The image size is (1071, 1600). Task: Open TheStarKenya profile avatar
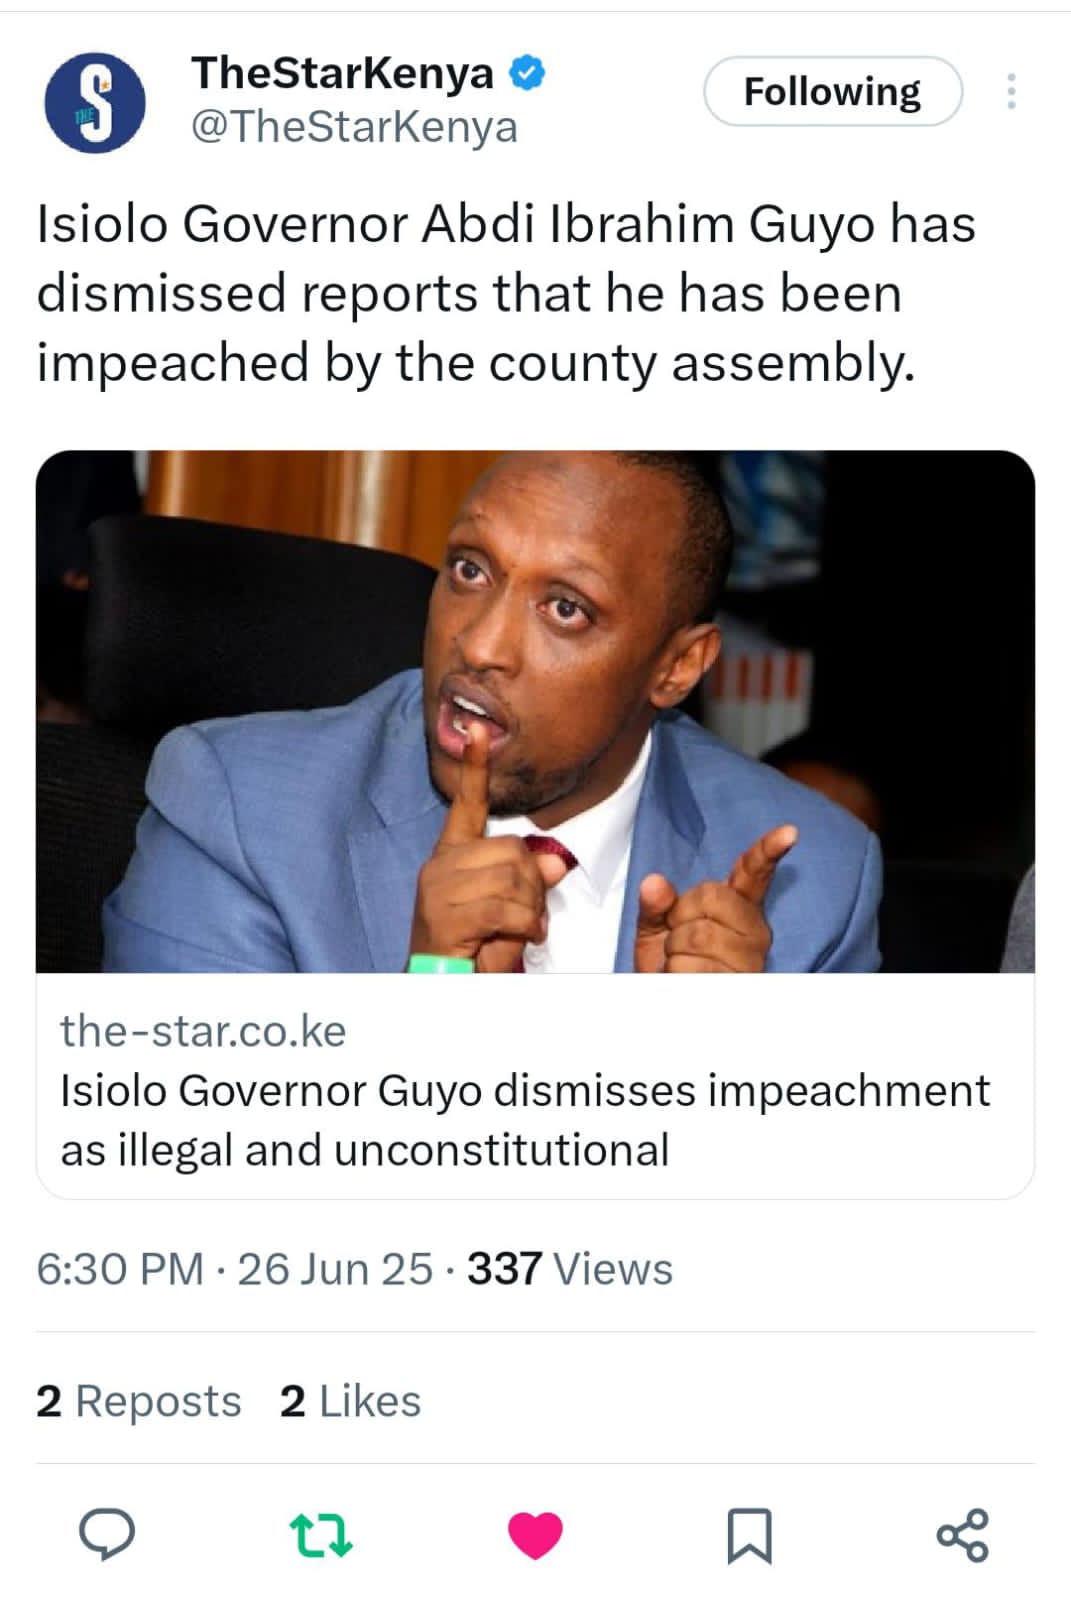point(95,102)
